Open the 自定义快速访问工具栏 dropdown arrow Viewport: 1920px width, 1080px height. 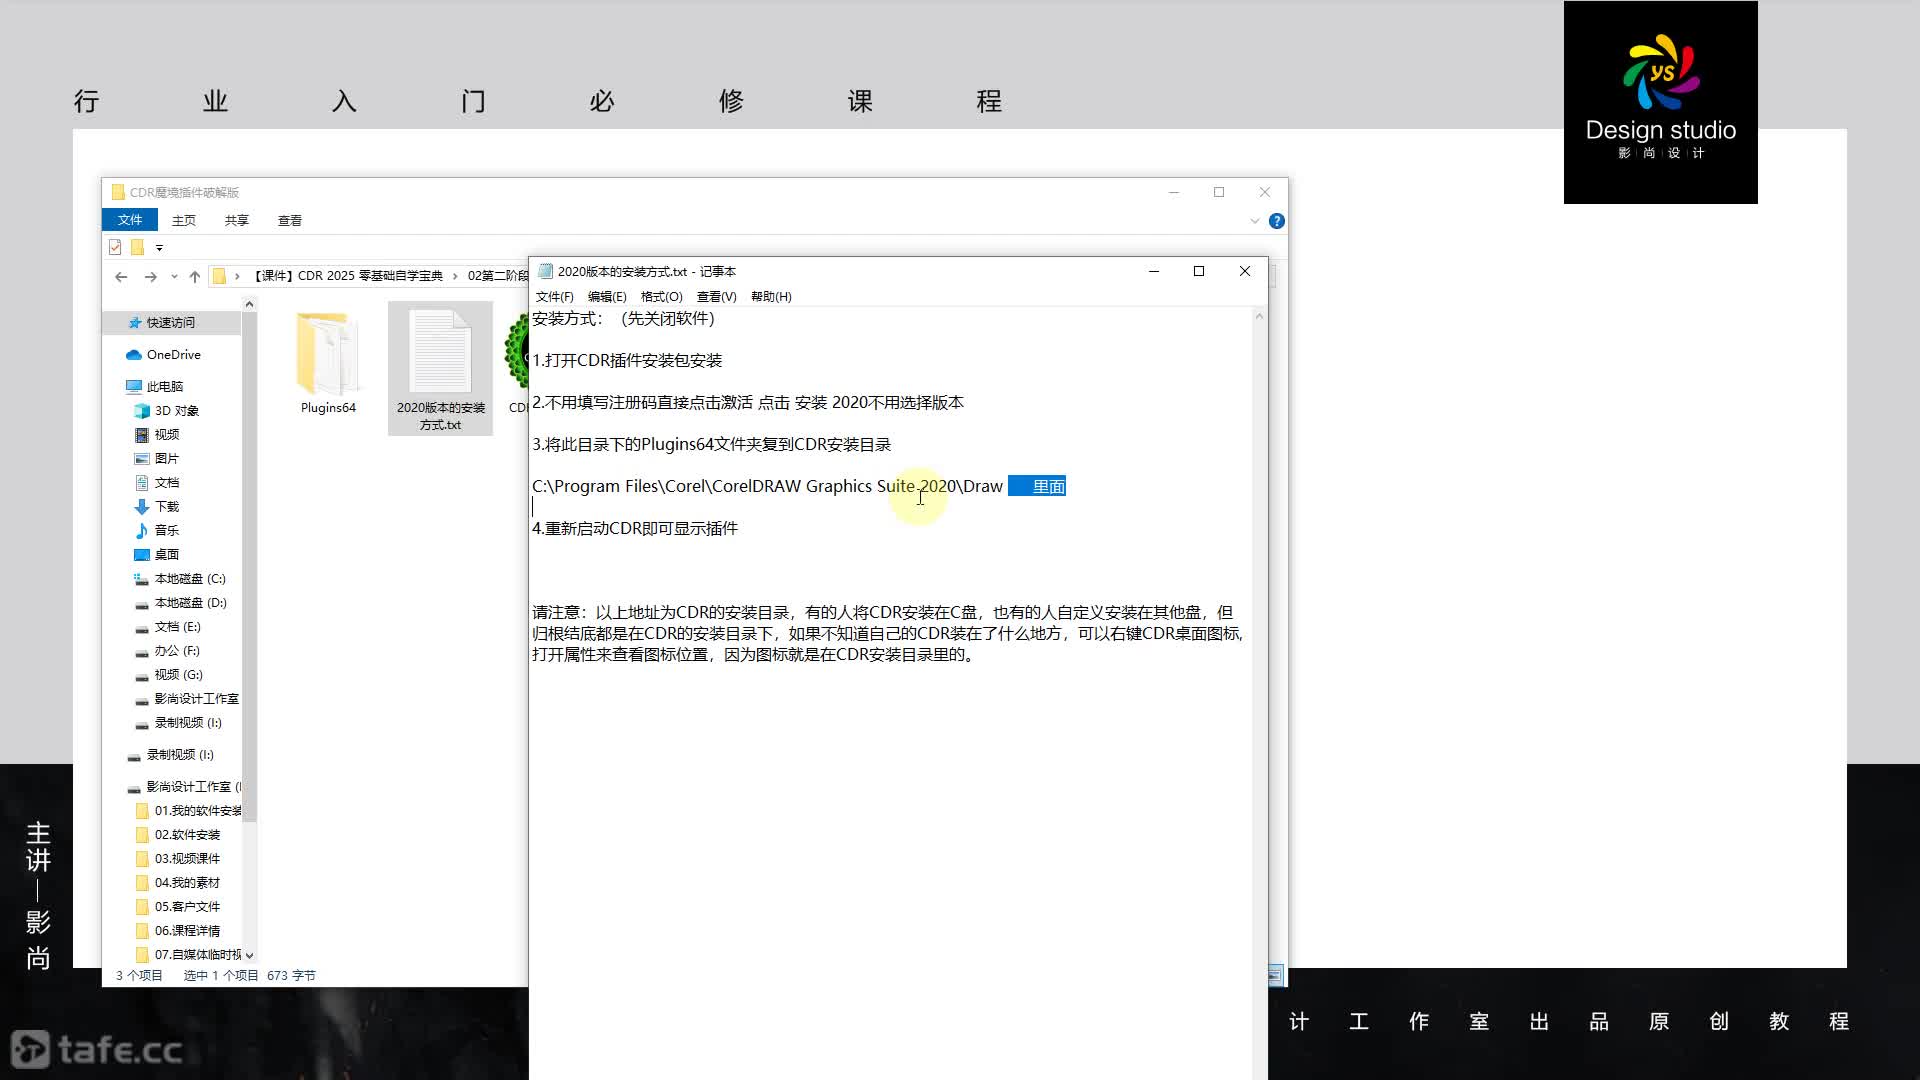pyautogui.click(x=159, y=248)
